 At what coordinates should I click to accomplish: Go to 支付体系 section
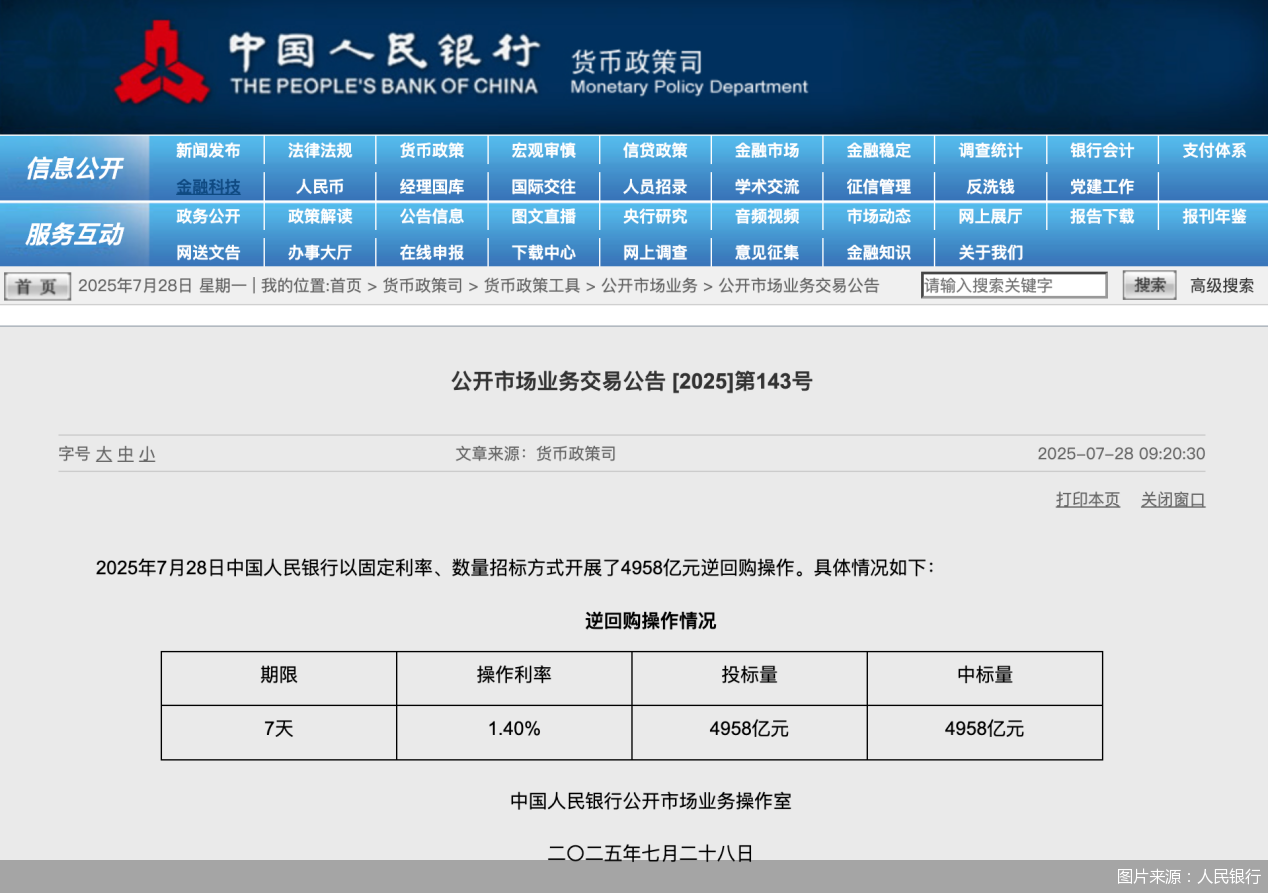pyautogui.click(x=1214, y=151)
